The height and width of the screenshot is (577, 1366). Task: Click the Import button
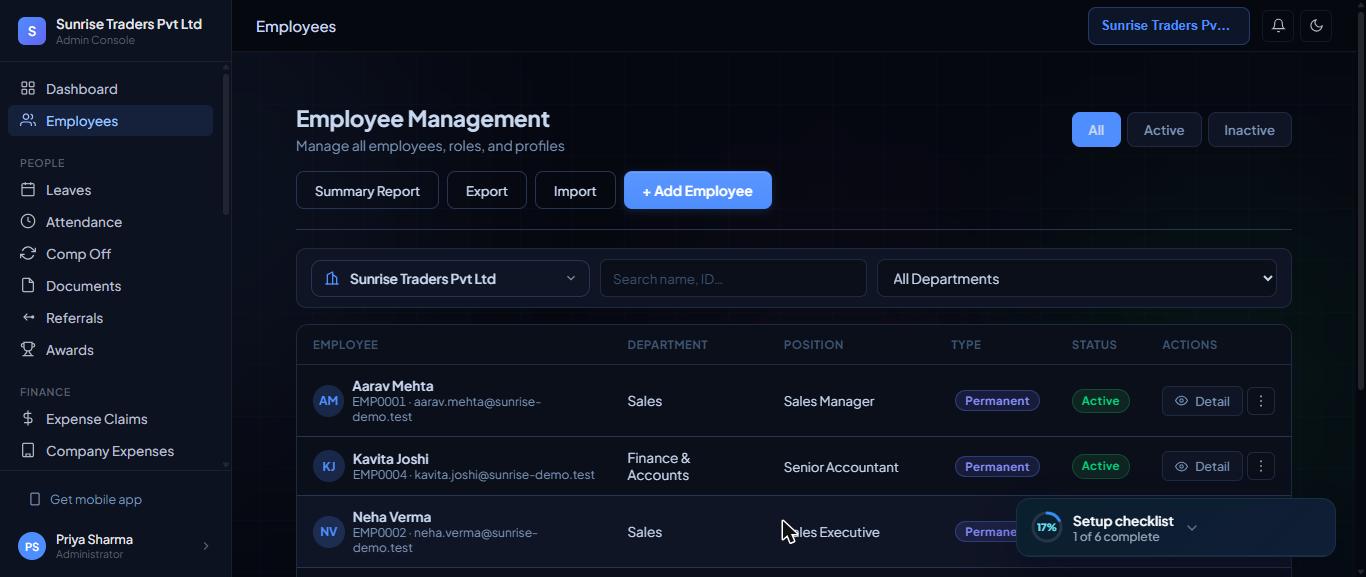click(x=575, y=190)
